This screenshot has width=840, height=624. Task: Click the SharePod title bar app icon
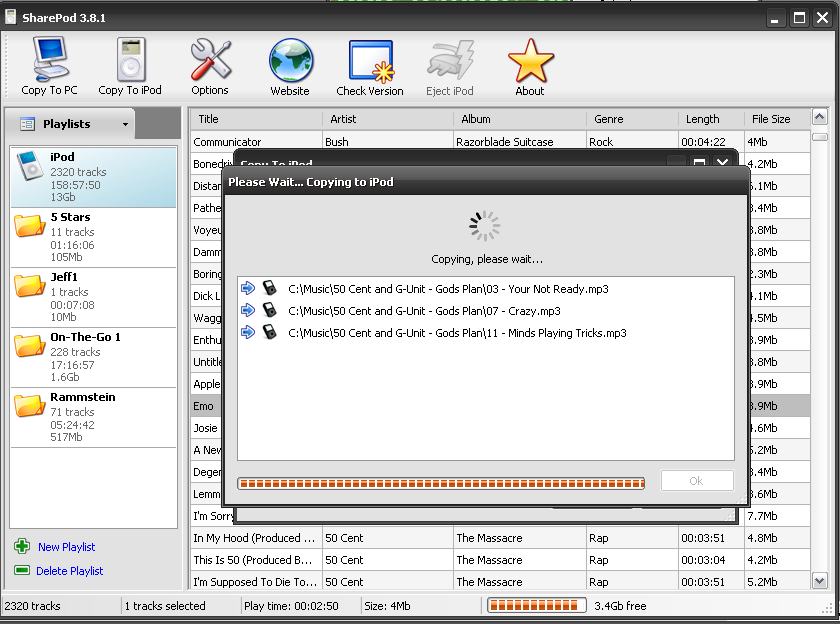(x=10, y=17)
